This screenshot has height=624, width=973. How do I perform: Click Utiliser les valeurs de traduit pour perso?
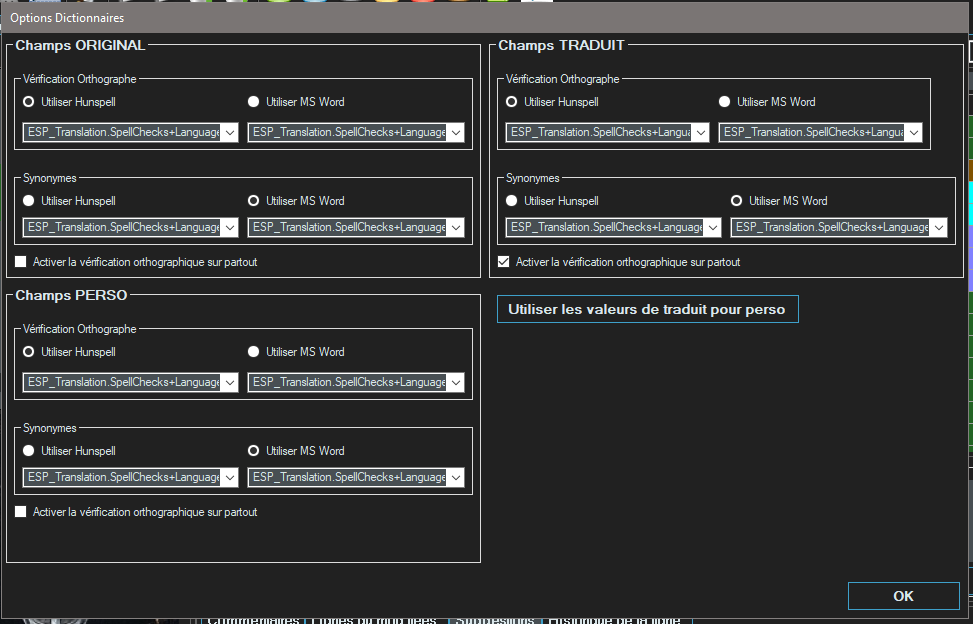pyautogui.click(x=647, y=310)
